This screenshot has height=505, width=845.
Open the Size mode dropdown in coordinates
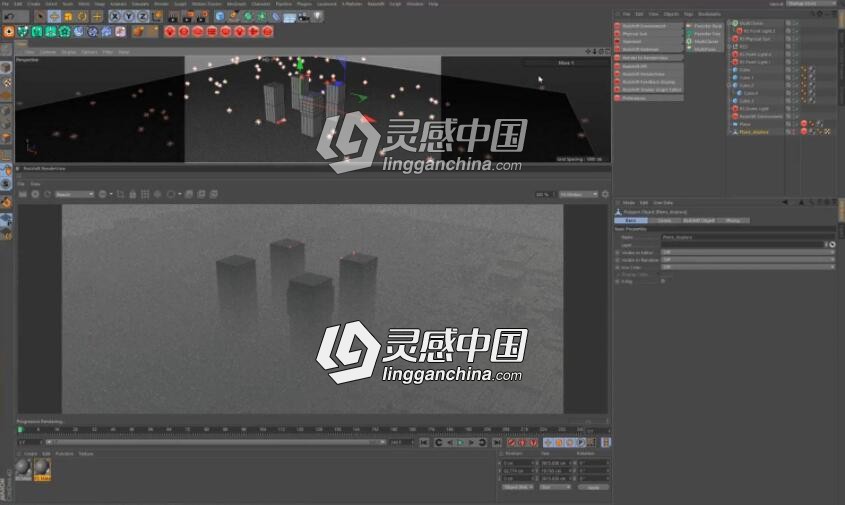(x=555, y=487)
